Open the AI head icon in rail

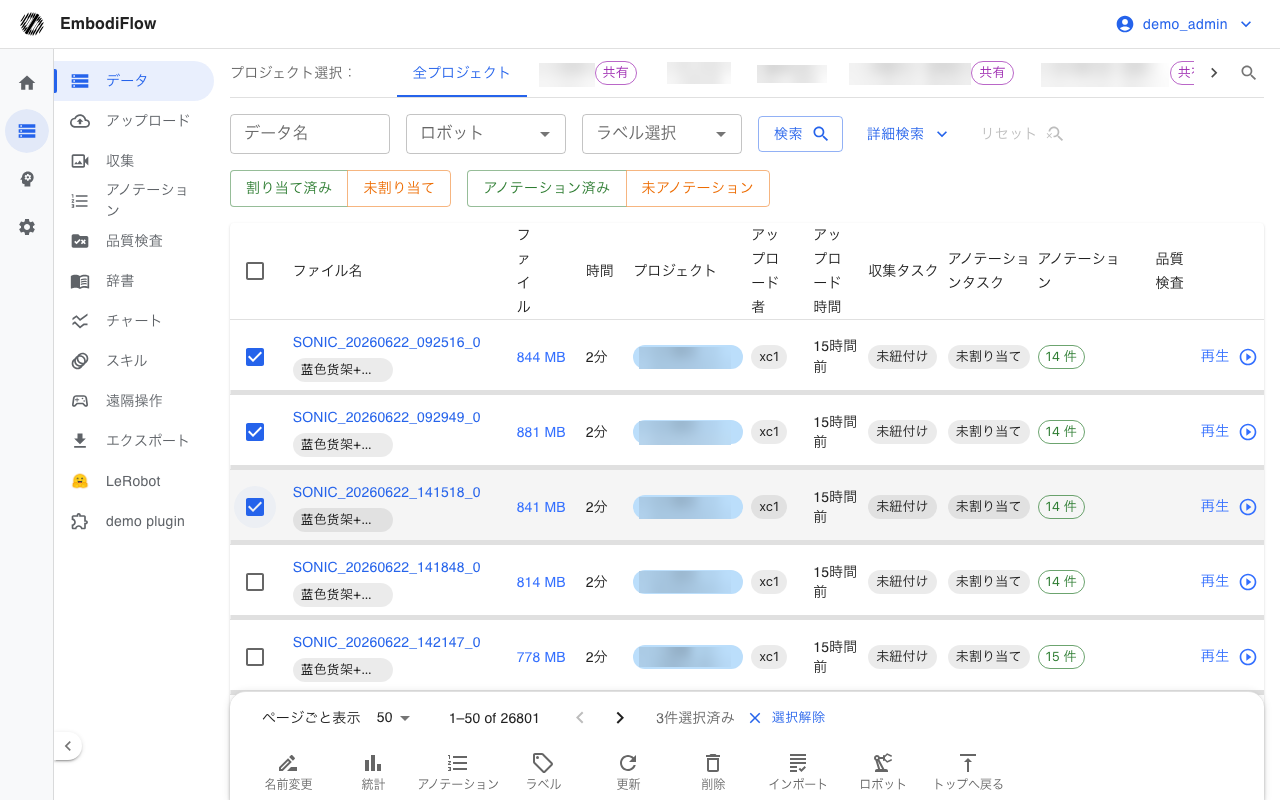click(27, 179)
